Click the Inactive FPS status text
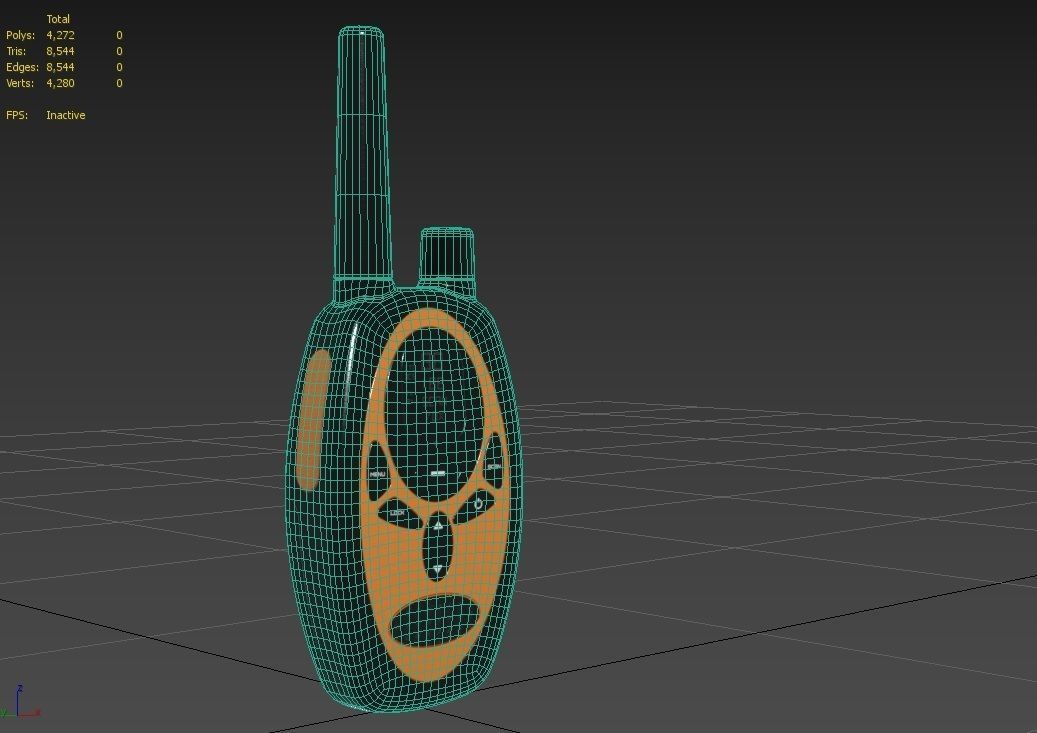Screen dimensions: 1037x733 point(65,115)
